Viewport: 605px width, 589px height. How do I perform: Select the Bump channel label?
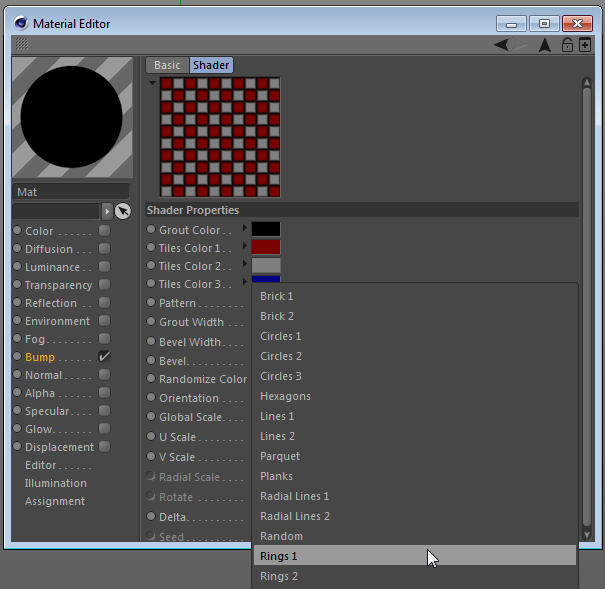click(x=40, y=357)
